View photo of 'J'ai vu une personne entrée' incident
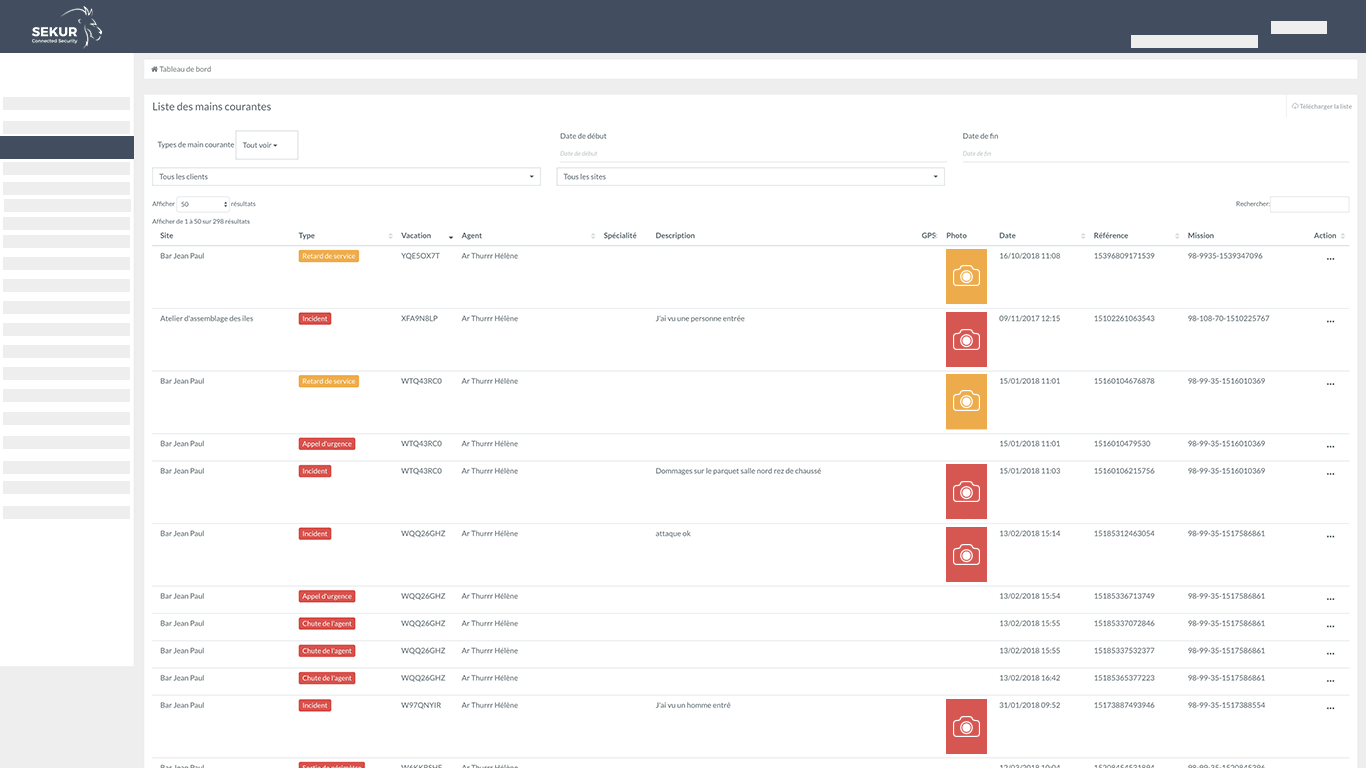 [966, 339]
